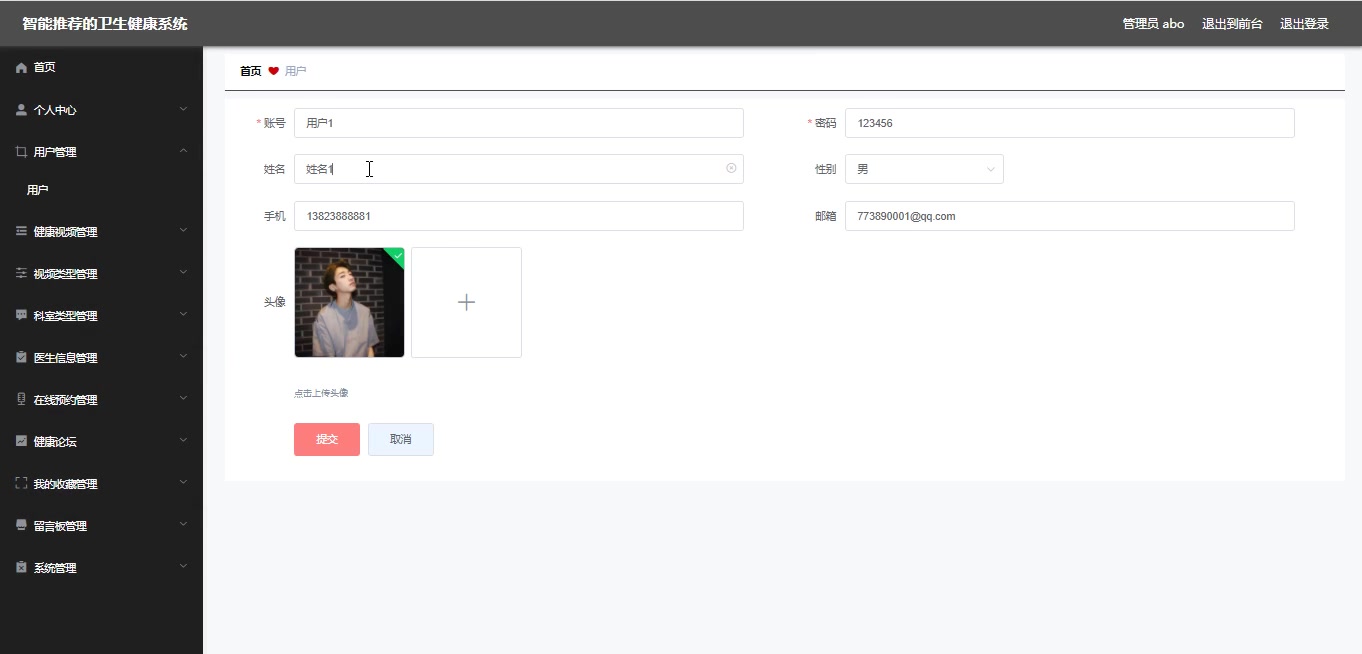Click the sliders icon beside 视频类型管理
This screenshot has height=654, width=1362.
[x=21, y=273]
